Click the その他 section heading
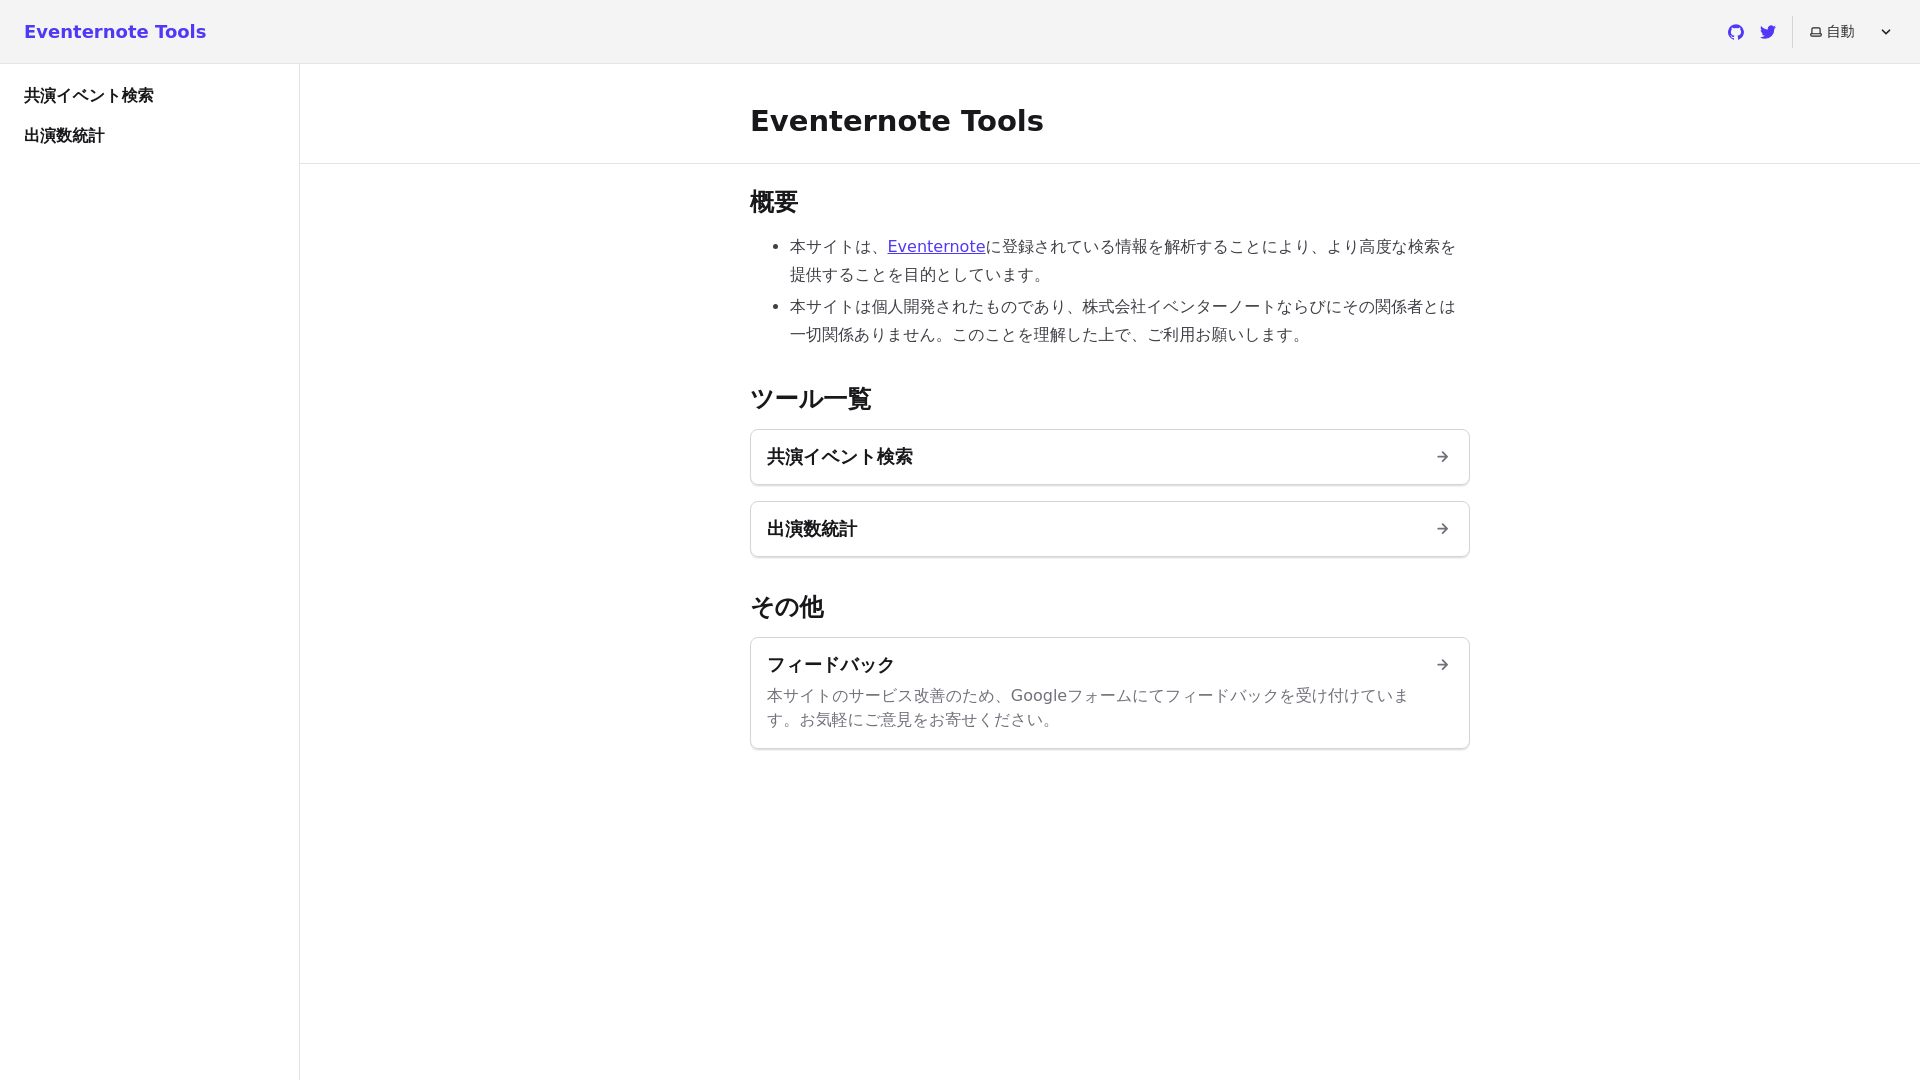The width and height of the screenshot is (1920, 1080). pos(787,607)
